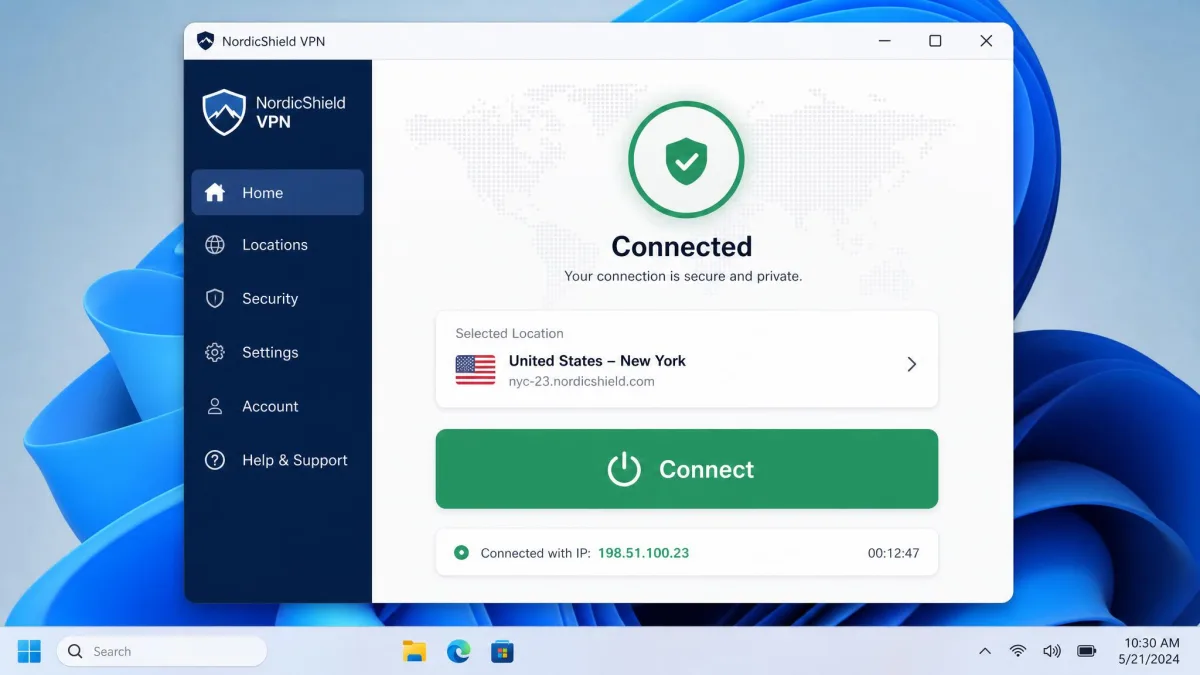The image size is (1200, 675).
Task: Click the United States flag icon
Action: (x=475, y=370)
